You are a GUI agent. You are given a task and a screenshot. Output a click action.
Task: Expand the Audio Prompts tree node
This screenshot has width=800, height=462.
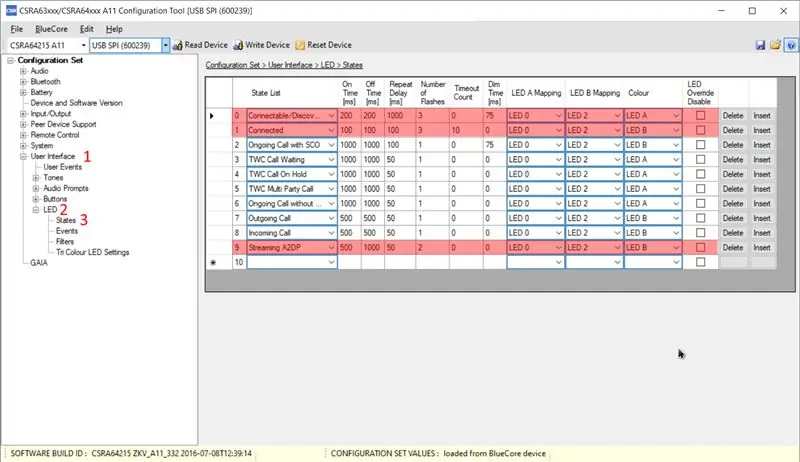point(36,189)
